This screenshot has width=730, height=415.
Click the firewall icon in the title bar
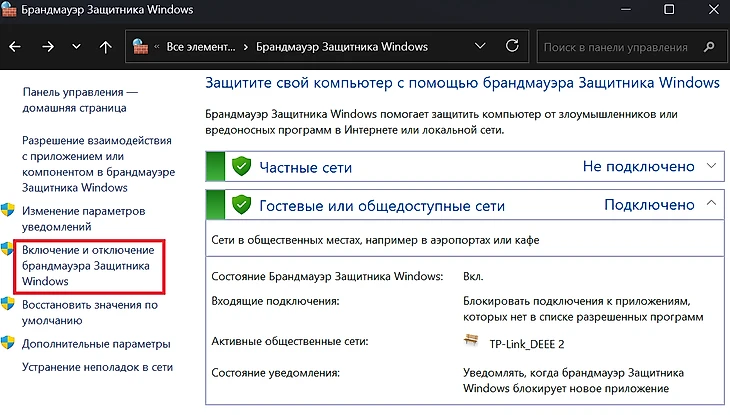click(x=9, y=9)
